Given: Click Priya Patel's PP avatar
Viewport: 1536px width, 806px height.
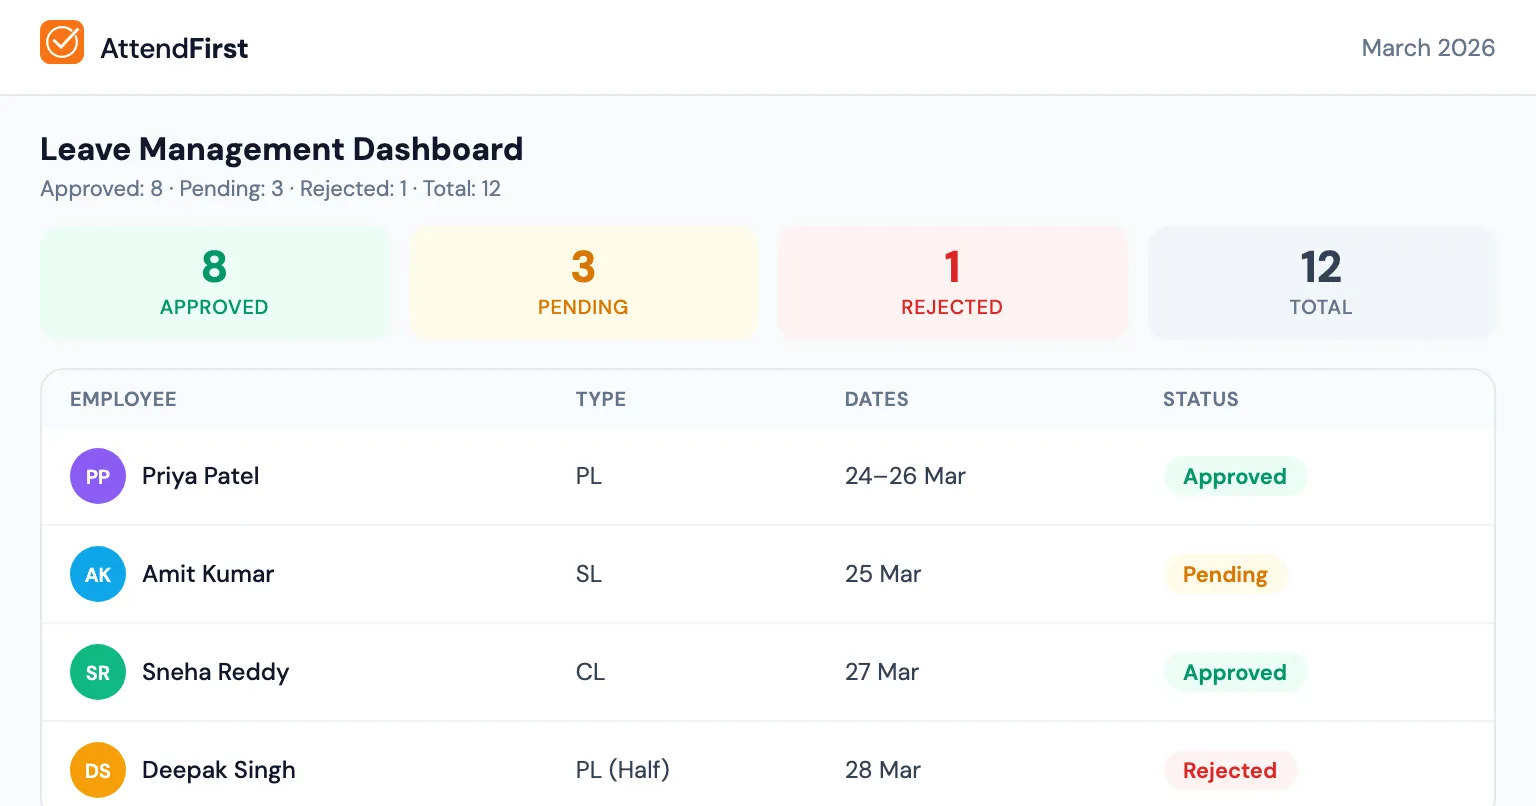Looking at the screenshot, I should tap(98, 476).
